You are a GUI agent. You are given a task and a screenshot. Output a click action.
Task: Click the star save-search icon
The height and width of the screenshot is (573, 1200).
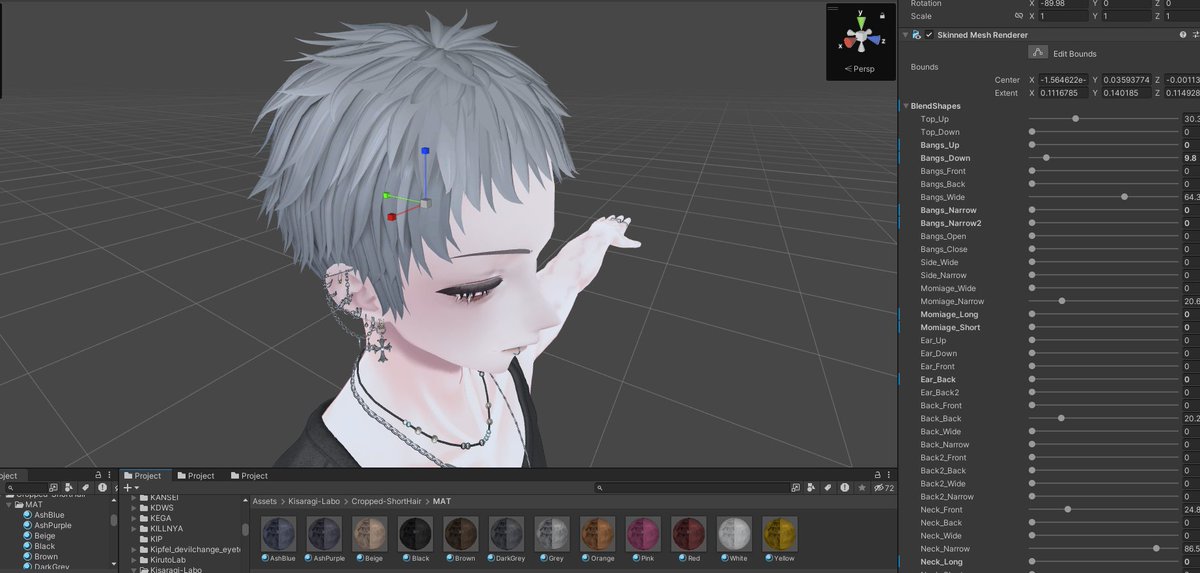862,488
